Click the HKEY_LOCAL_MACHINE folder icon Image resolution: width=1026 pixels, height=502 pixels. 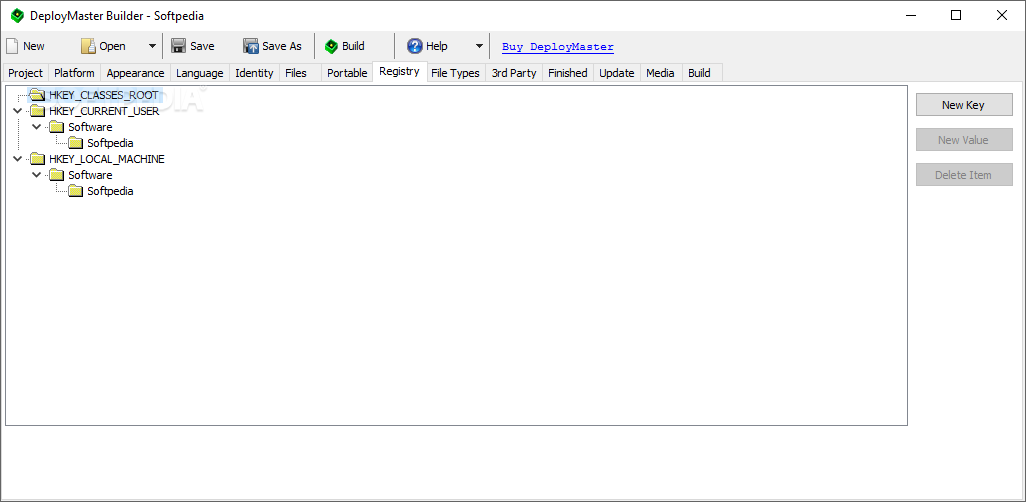point(38,159)
